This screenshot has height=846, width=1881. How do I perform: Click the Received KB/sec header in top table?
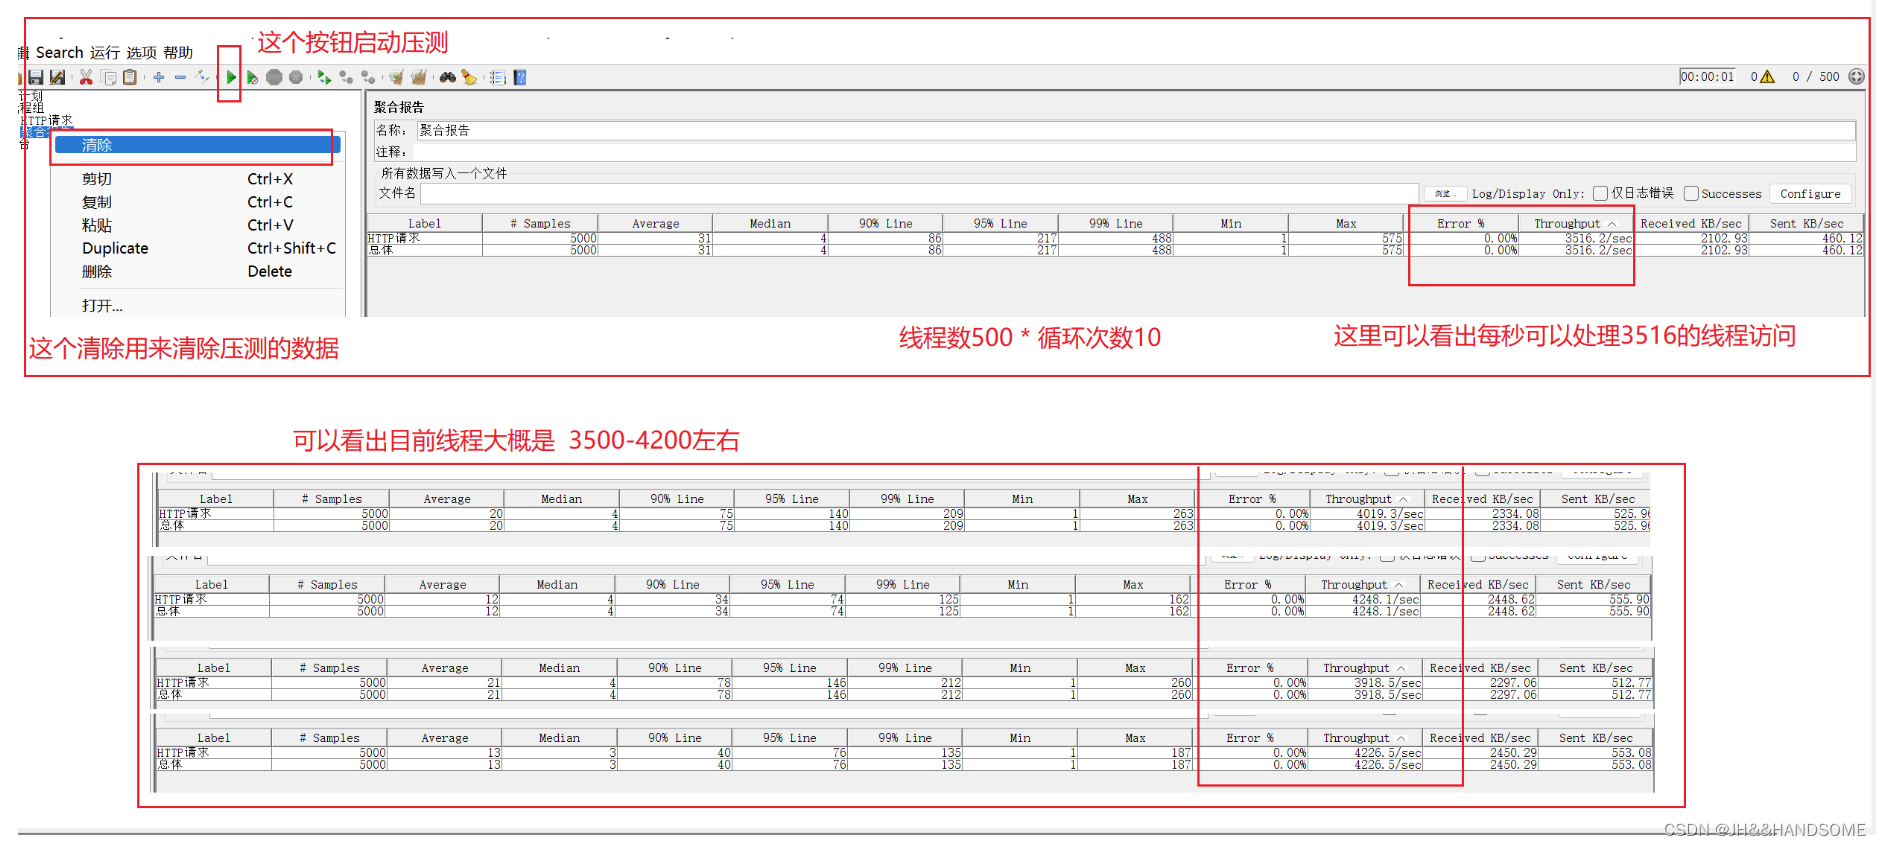(x=1691, y=224)
